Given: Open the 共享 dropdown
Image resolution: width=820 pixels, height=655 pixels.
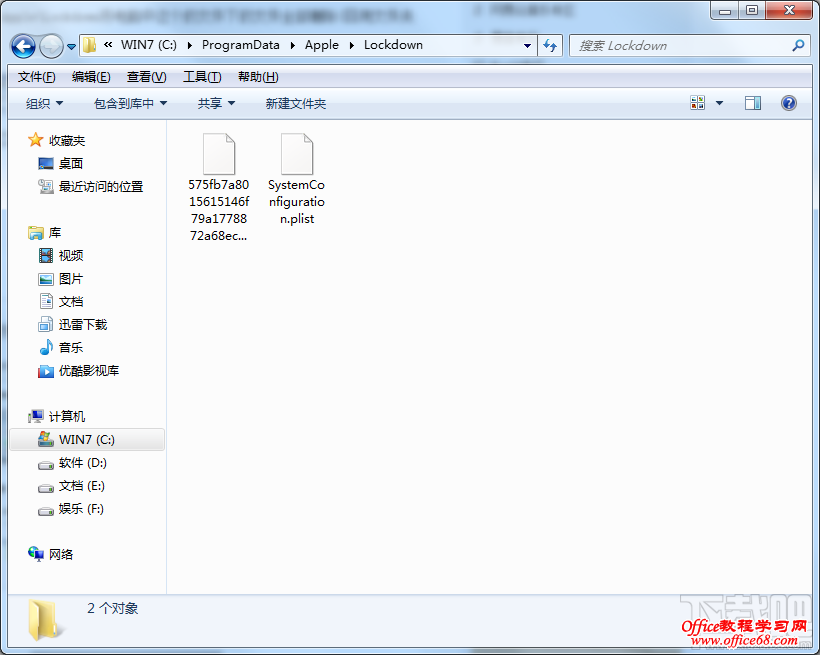Looking at the screenshot, I should pyautogui.click(x=216, y=104).
